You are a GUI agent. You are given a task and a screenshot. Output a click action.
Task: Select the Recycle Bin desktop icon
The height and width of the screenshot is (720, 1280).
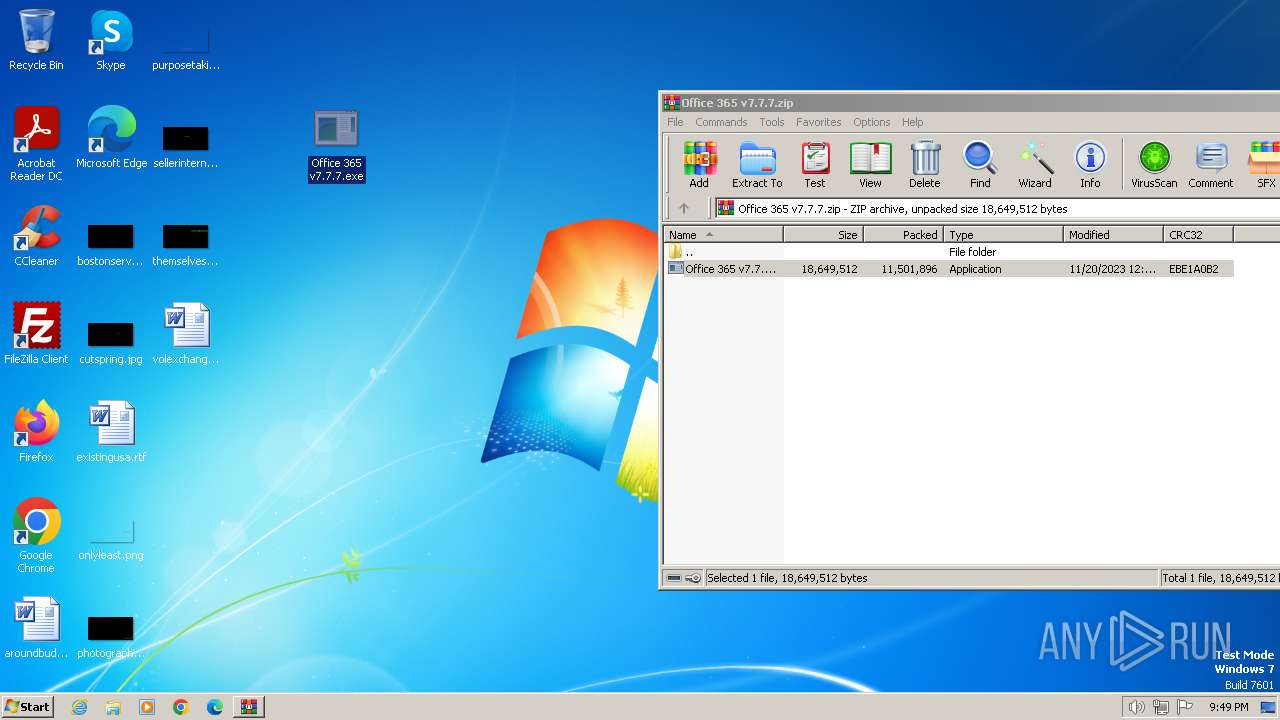(36, 41)
